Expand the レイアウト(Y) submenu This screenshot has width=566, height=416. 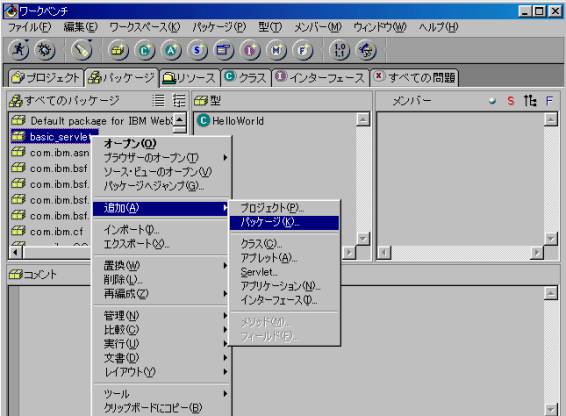pos(161,372)
